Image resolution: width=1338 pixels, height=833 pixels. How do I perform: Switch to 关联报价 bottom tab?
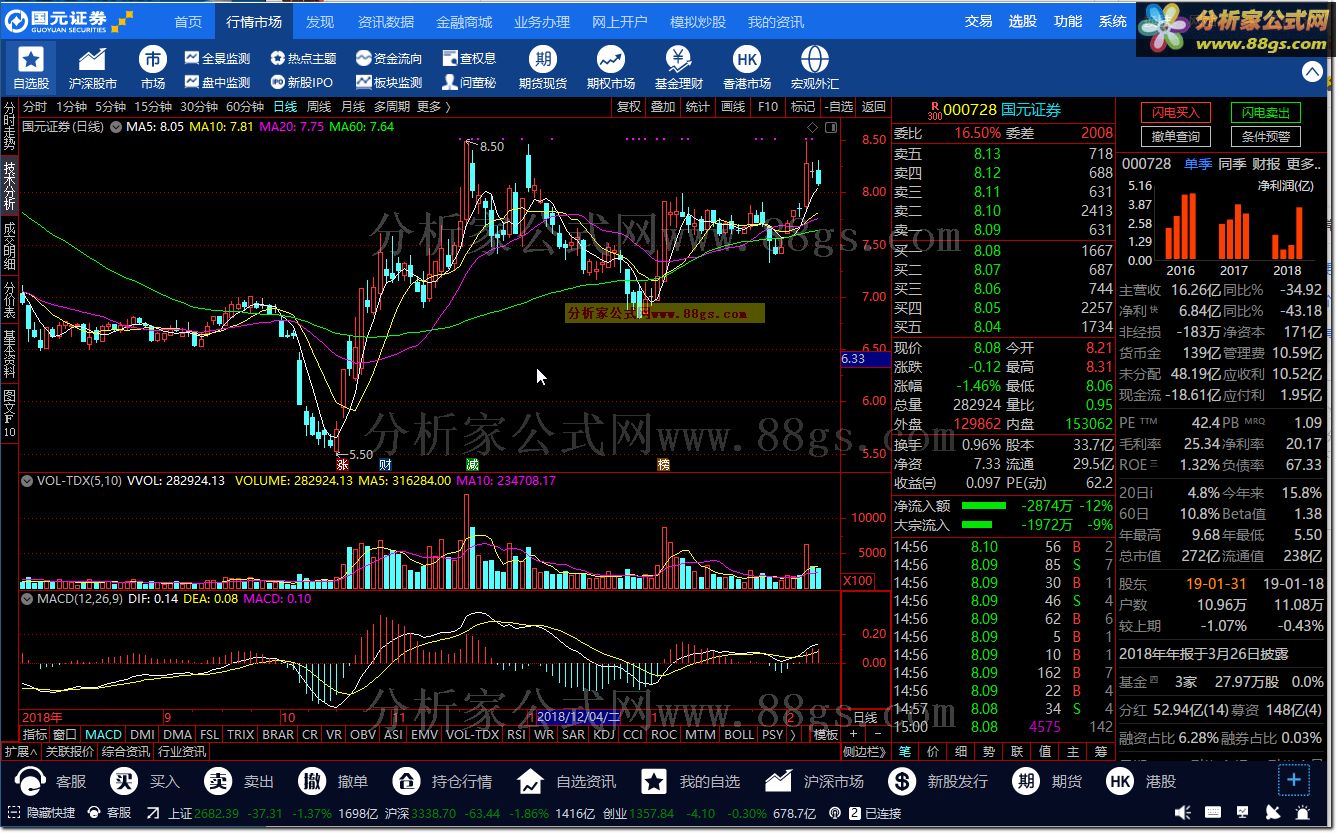[70, 751]
